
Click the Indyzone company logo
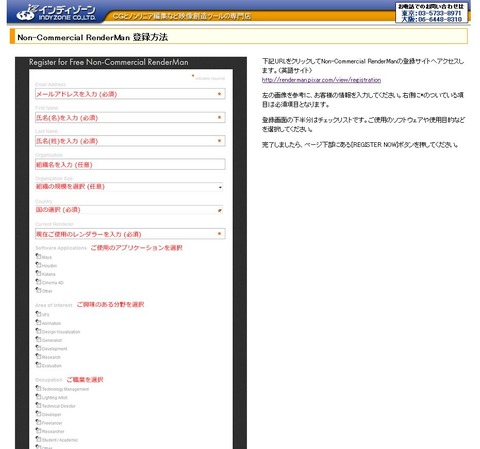tap(56, 12)
